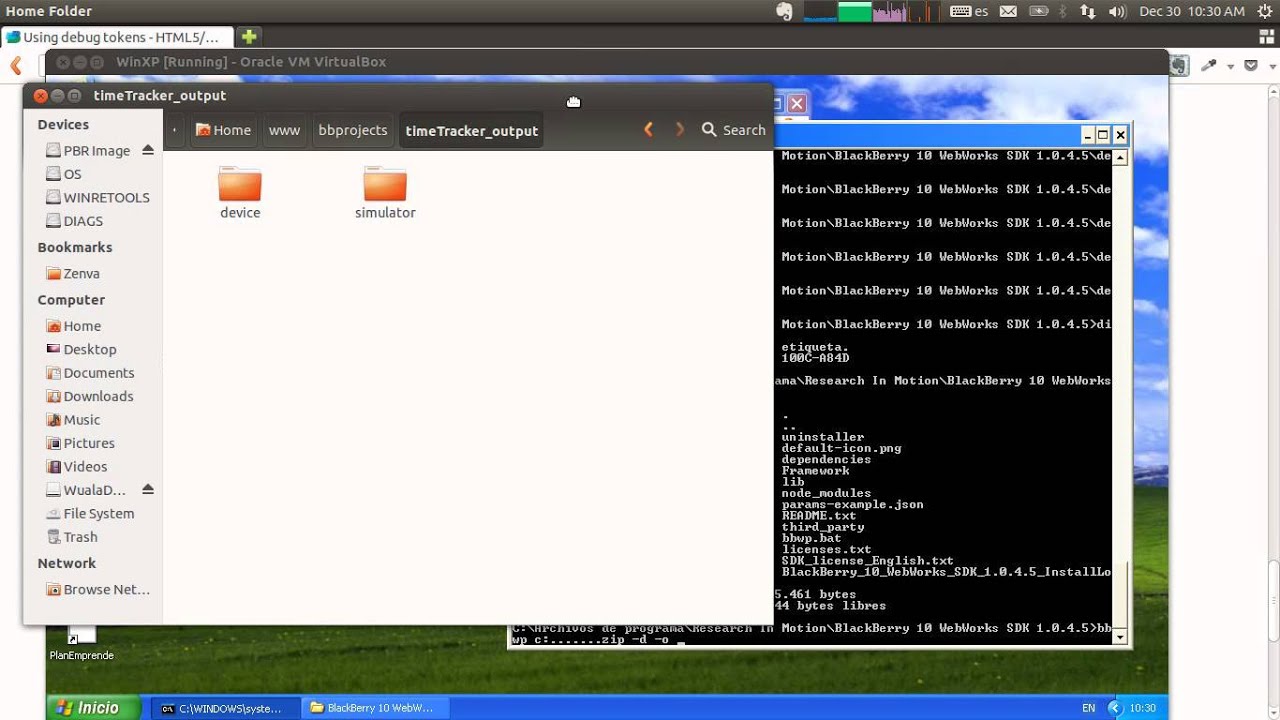Open the system monitor graph indicator

tap(871, 11)
